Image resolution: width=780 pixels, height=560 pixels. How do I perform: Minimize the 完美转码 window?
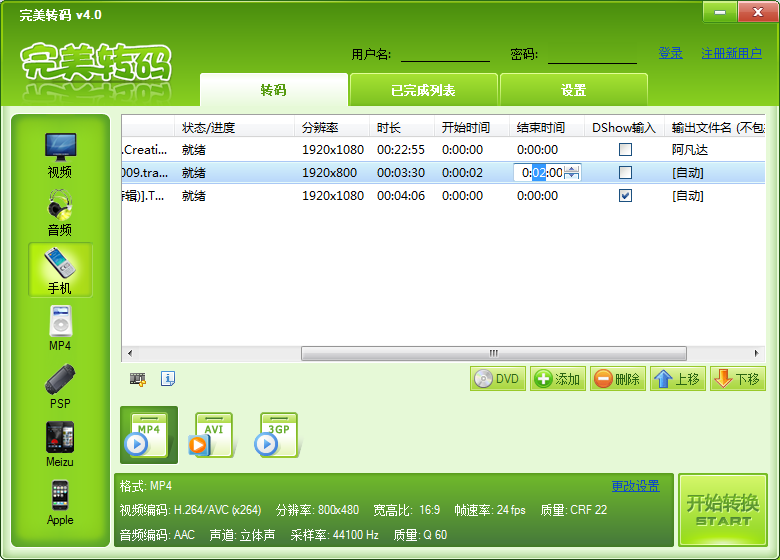[x=719, y=12]
